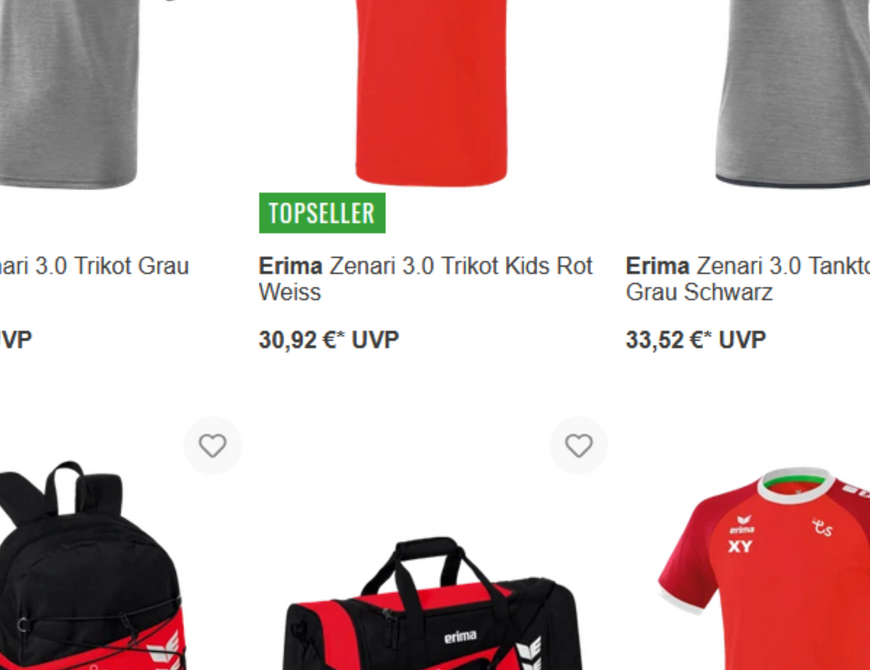Click the erima logo on the sports bag

click(460, 637)
